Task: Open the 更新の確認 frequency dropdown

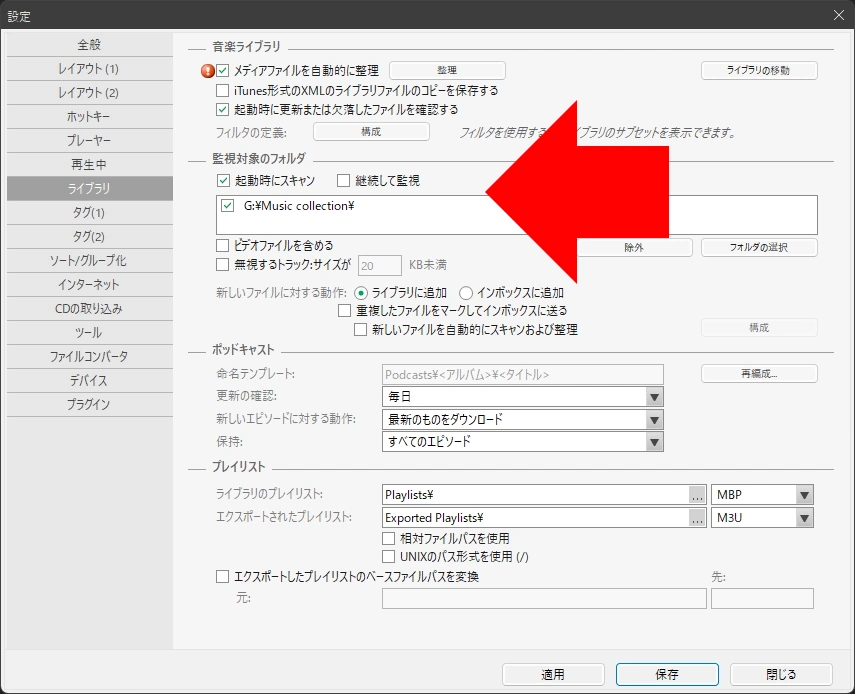Action: click(654, 397)
